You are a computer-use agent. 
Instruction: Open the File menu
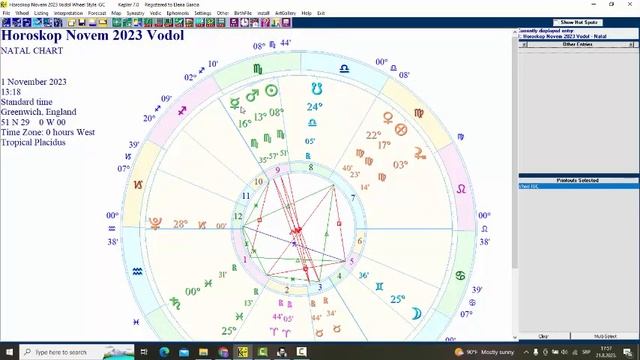(x=6, y=13)
